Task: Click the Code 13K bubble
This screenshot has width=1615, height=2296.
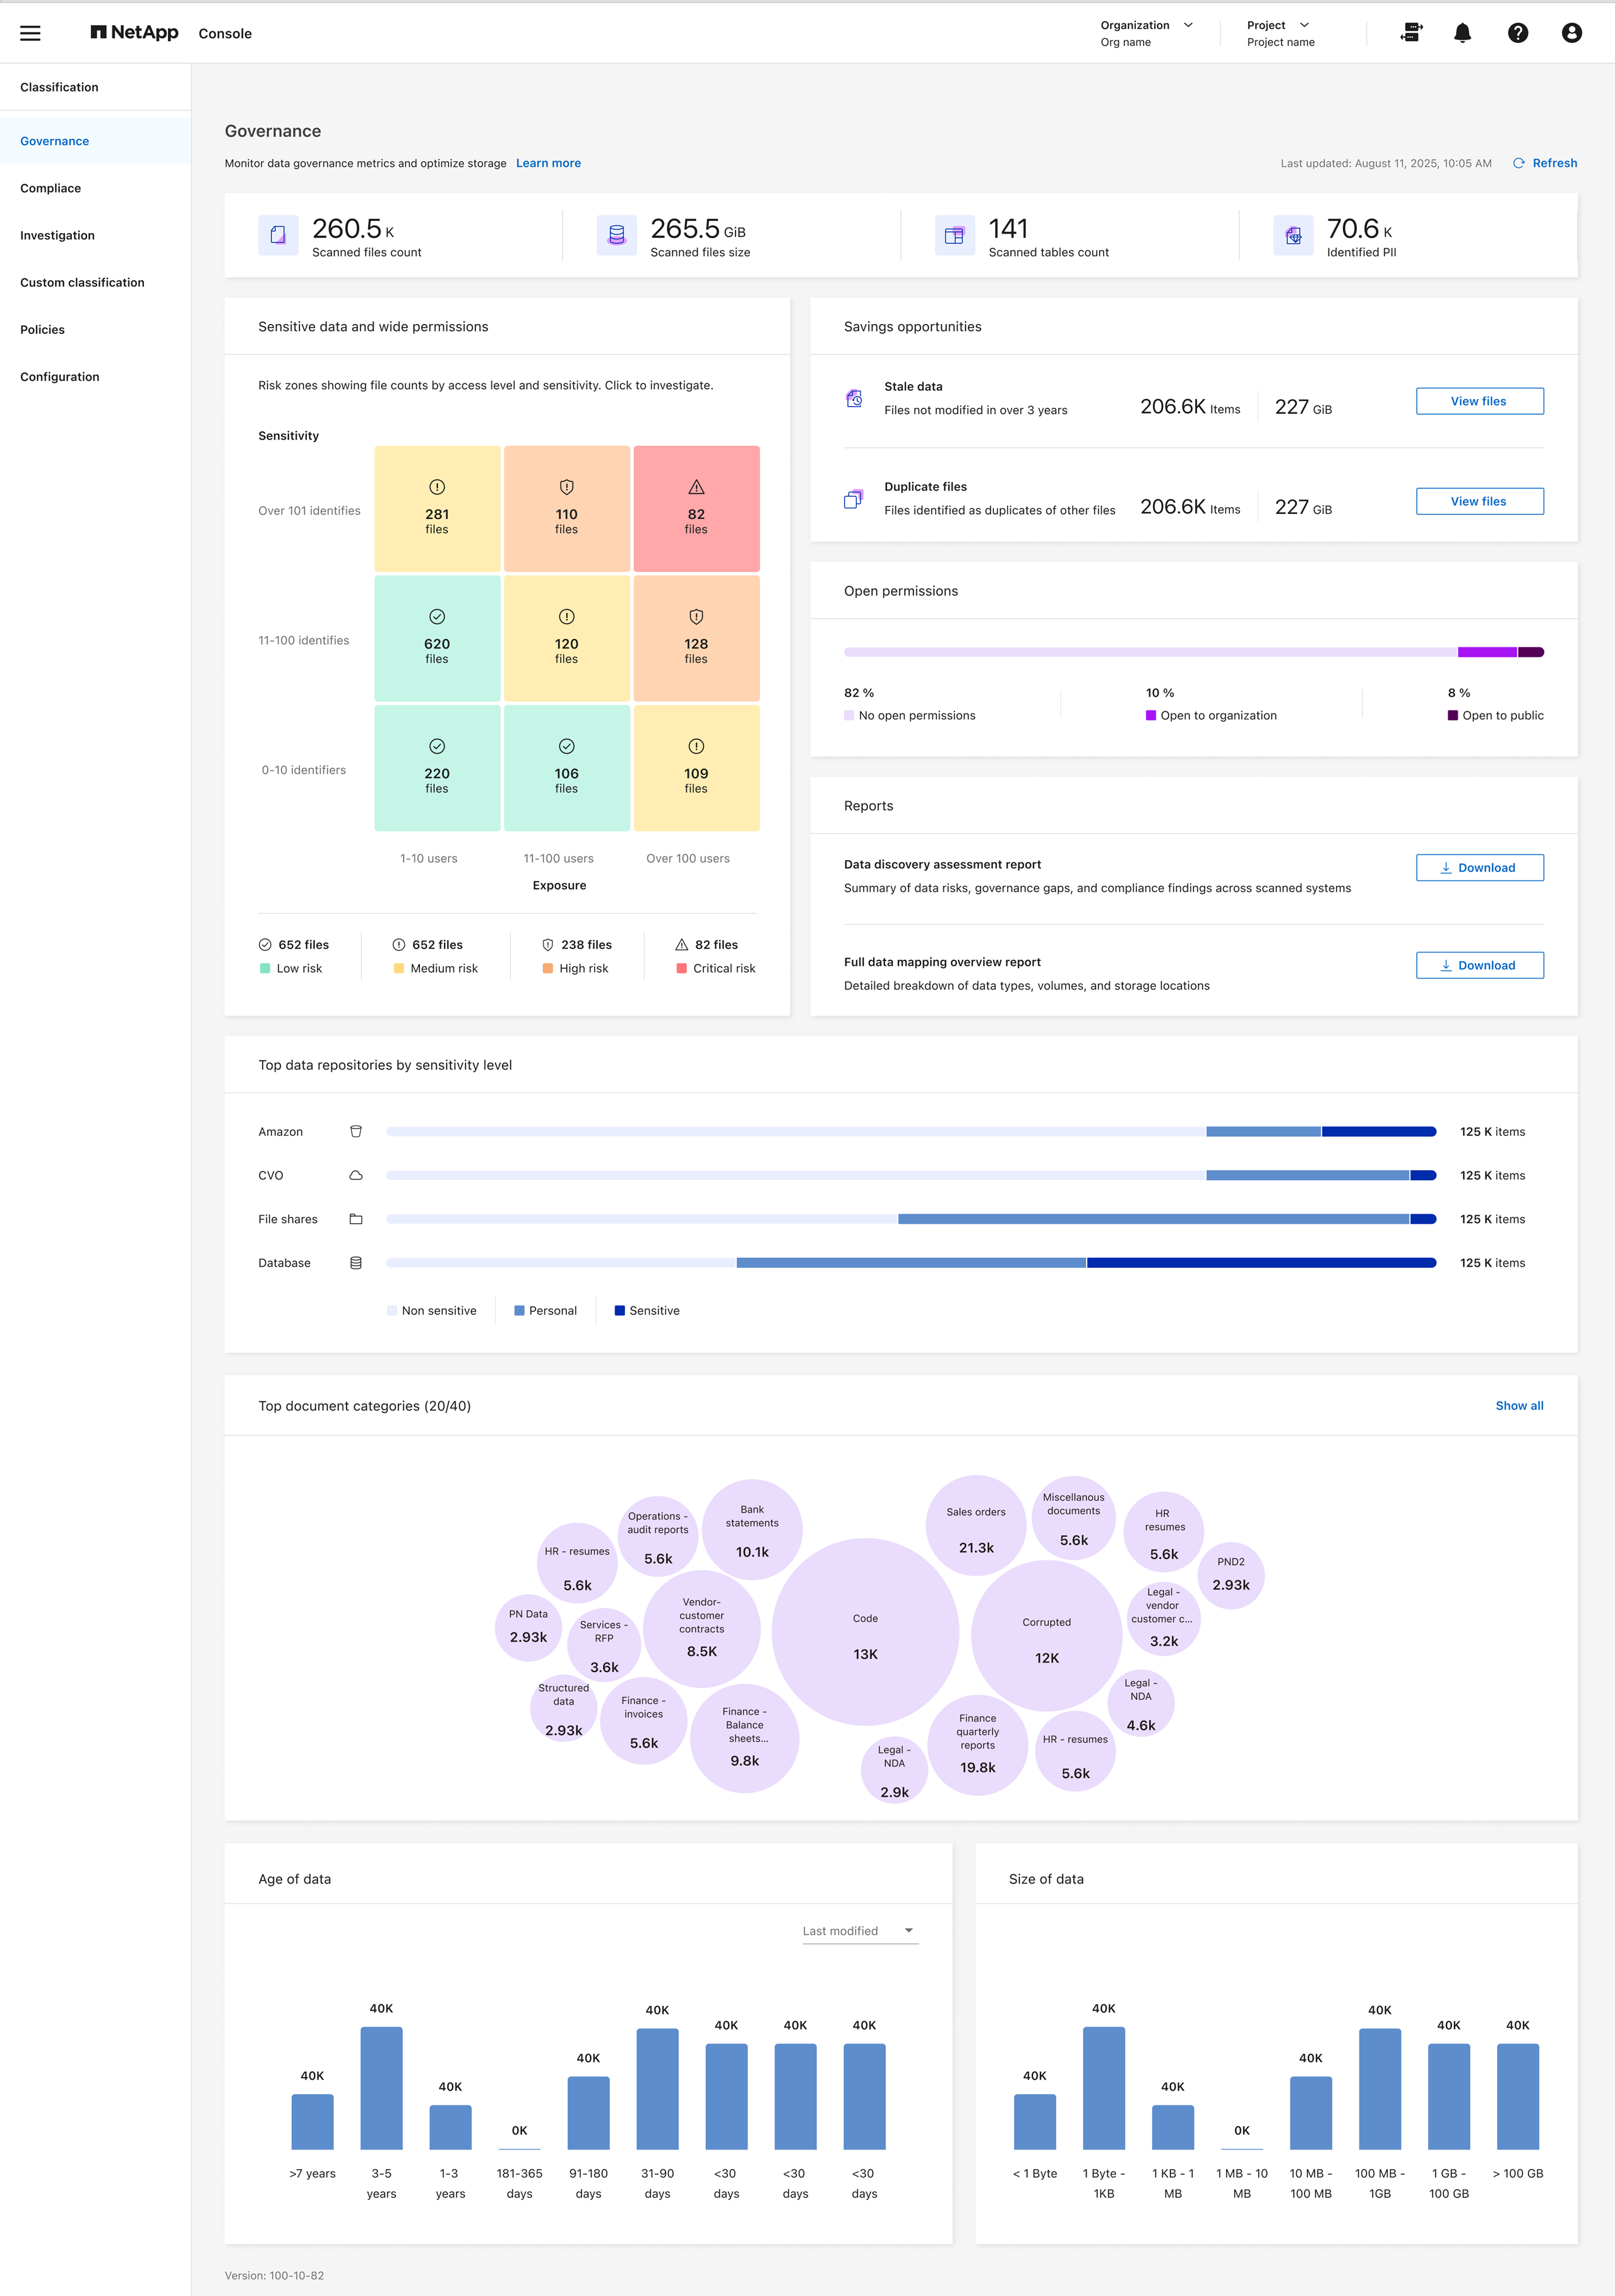Action: 865,1632
